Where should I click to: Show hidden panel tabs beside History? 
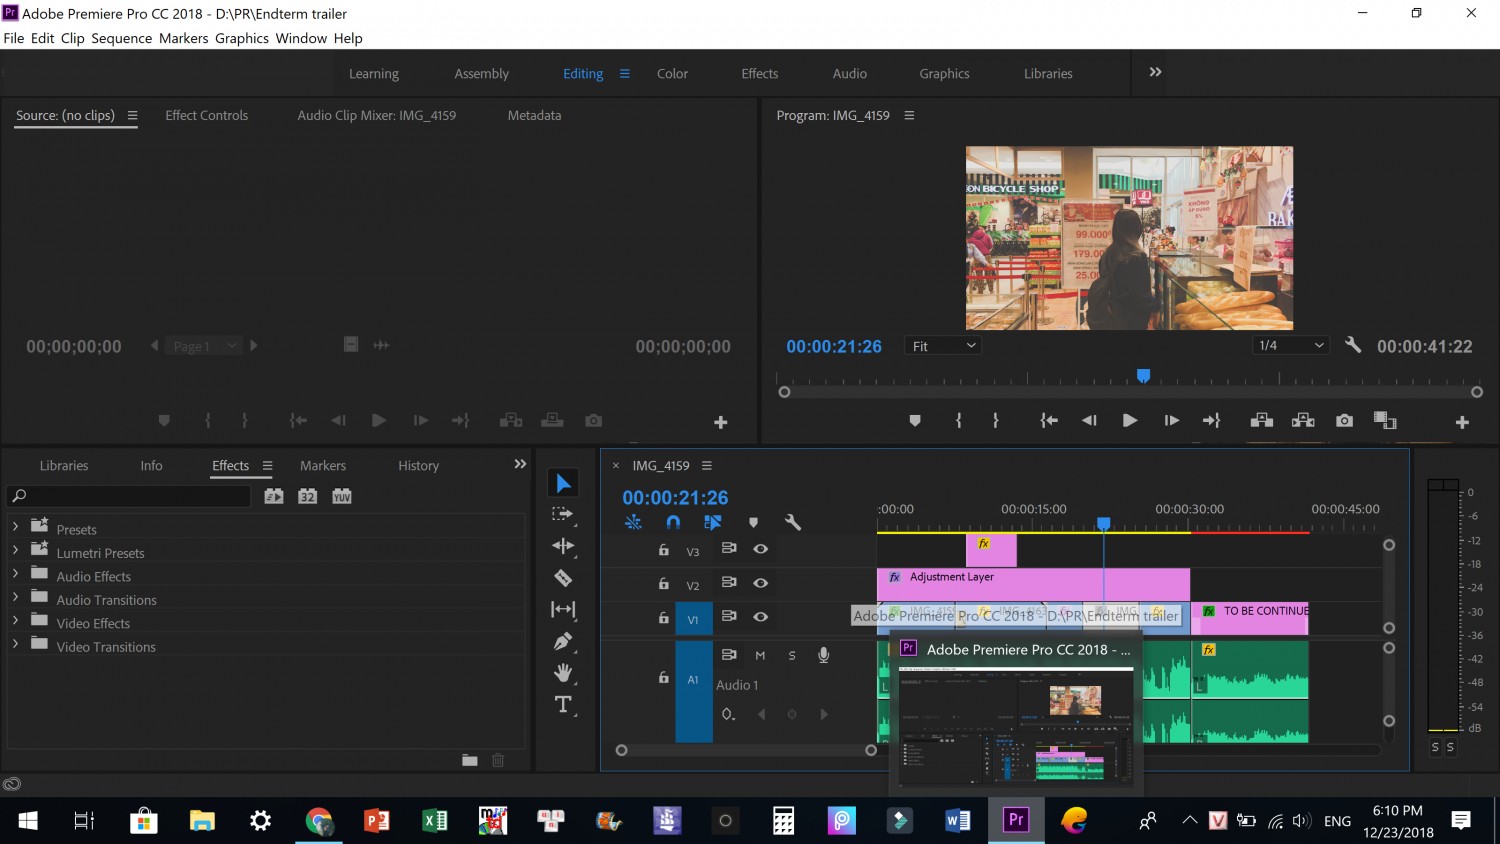(x=519, y=464)
